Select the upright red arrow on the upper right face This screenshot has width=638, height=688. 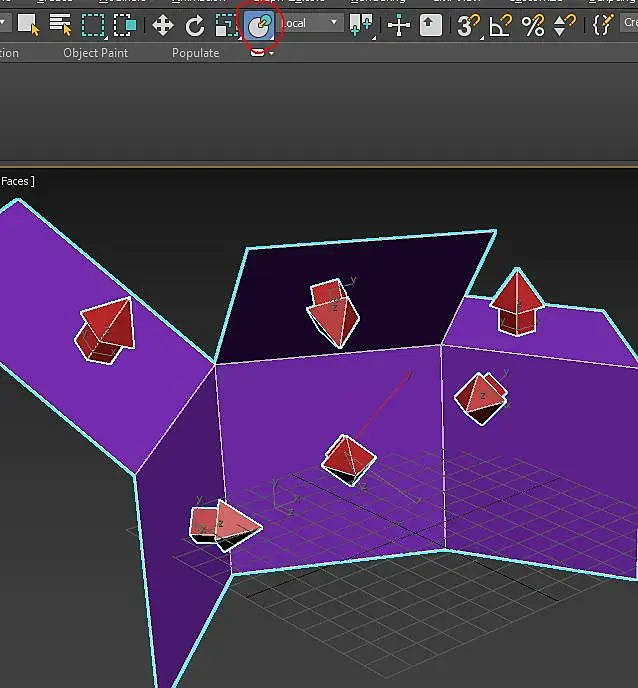click(x=517, y=301)
